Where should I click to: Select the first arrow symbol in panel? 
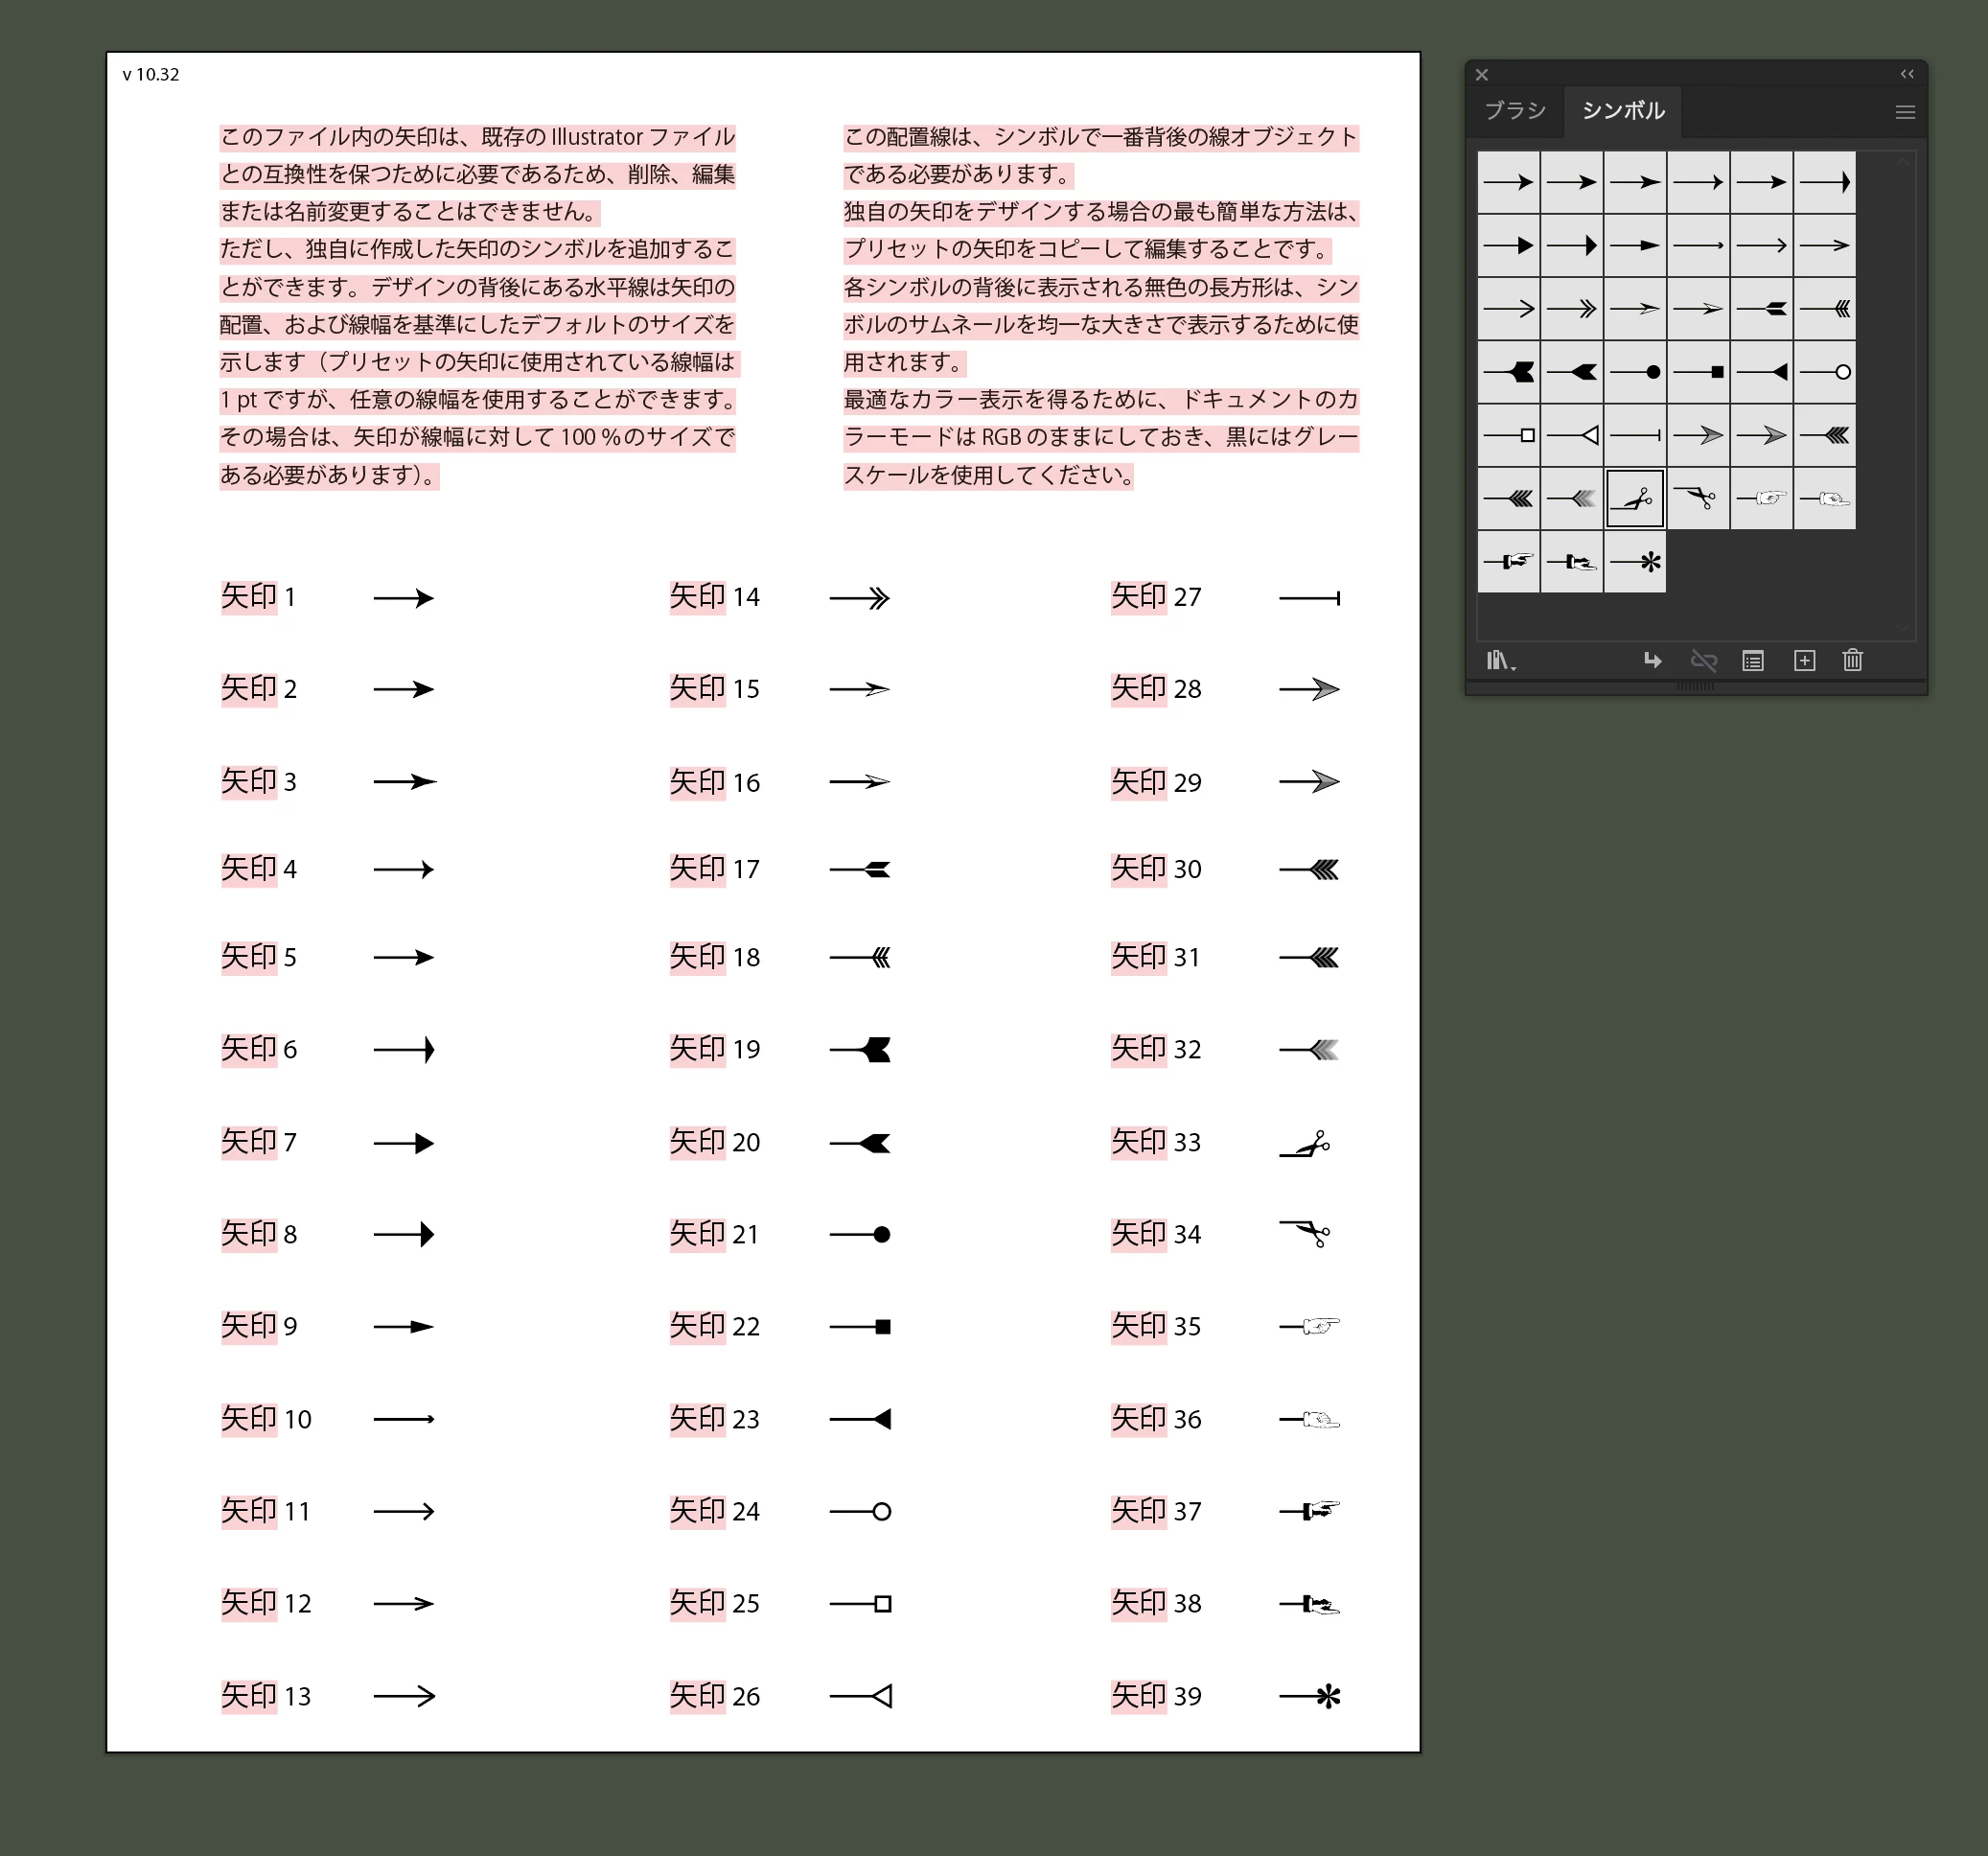point(1509,182)
